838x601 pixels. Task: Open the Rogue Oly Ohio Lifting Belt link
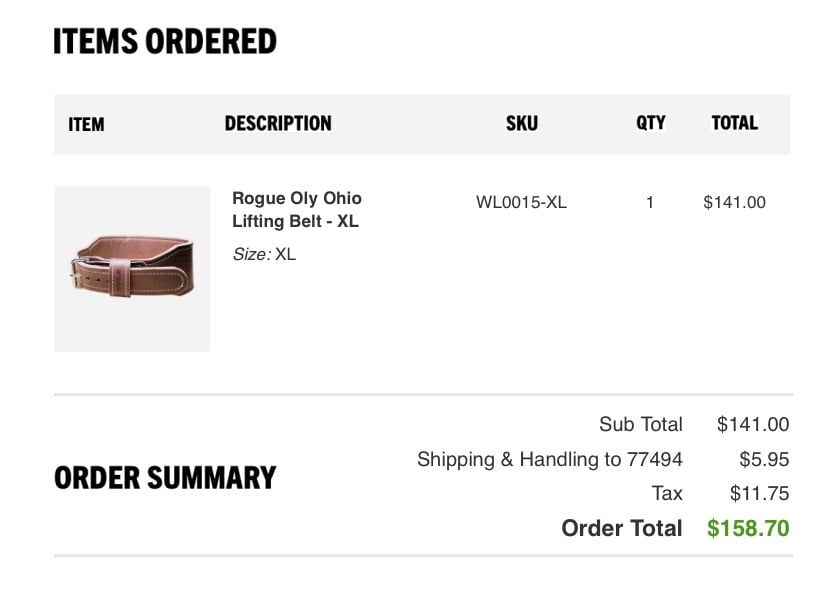tap(297, 209)
